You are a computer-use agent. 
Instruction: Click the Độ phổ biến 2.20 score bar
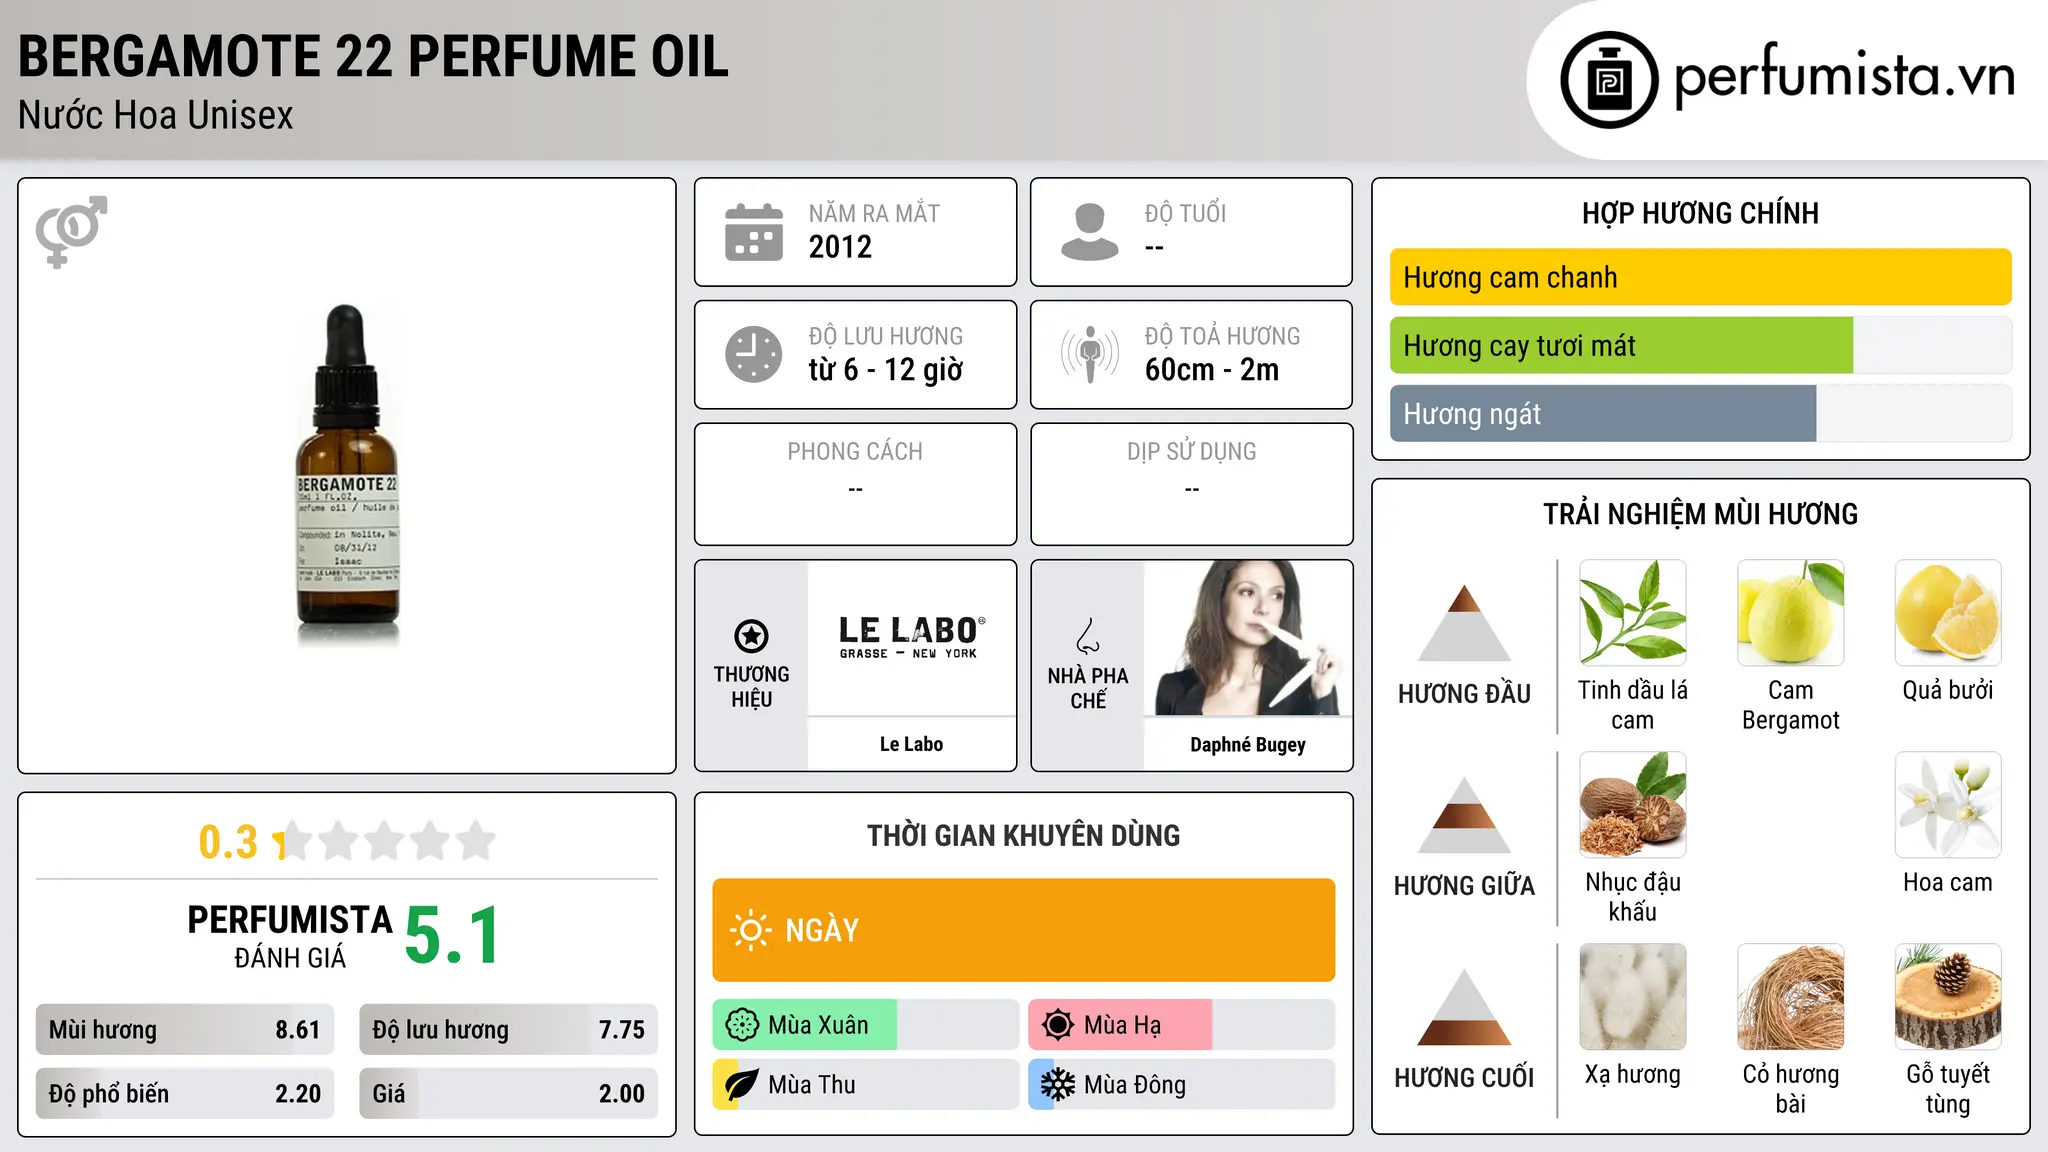[x=185, y=1094]
